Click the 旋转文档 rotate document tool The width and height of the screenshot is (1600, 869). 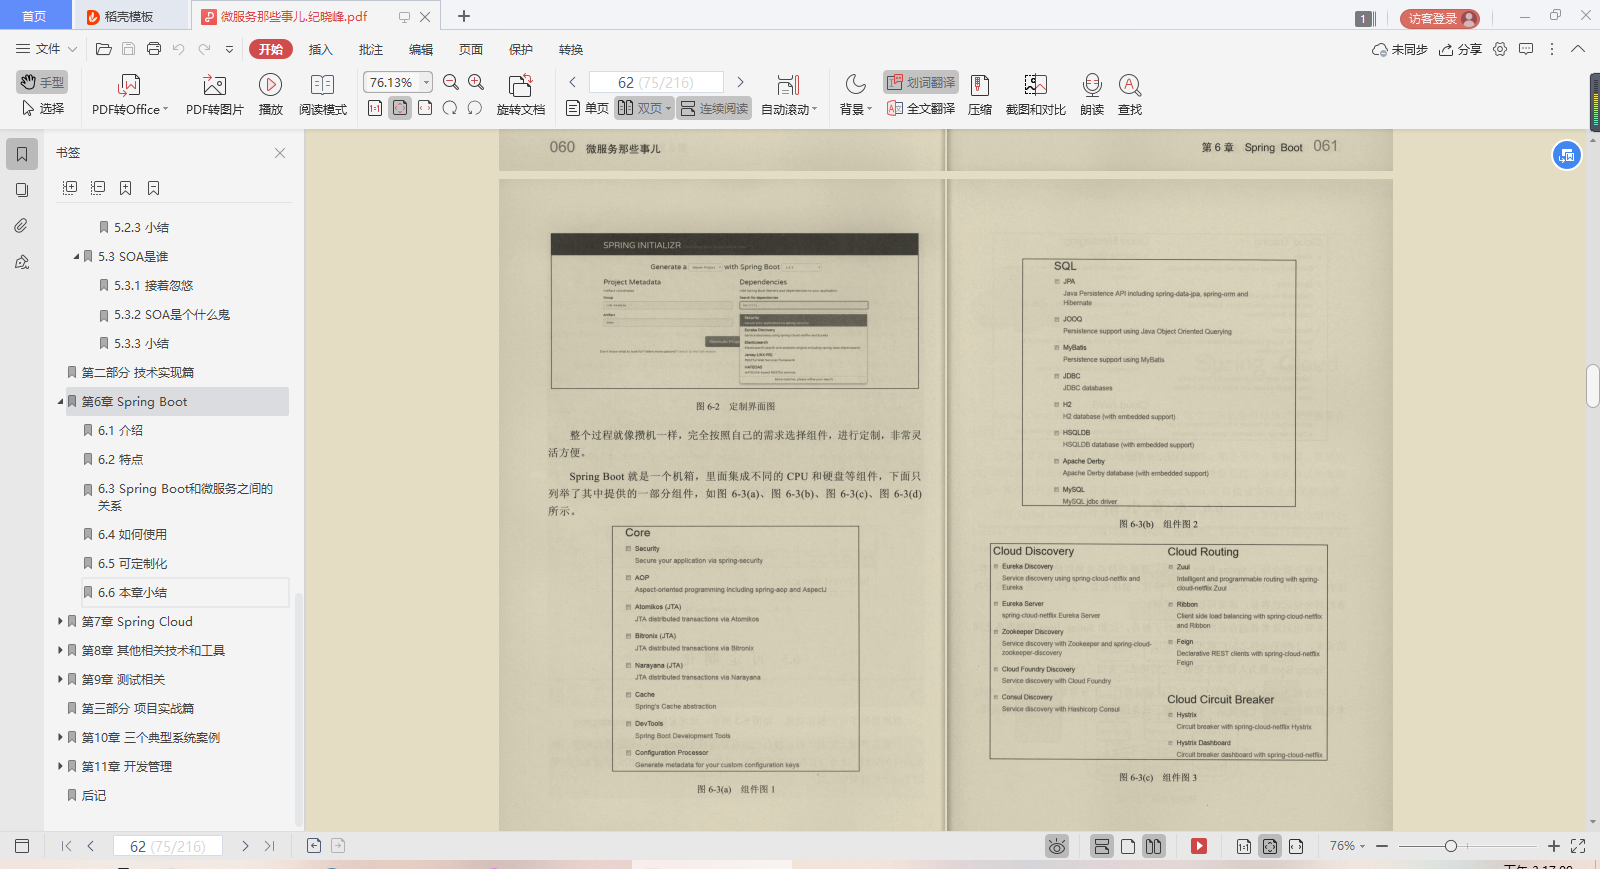pyautogui.click(x=520, y=95)
